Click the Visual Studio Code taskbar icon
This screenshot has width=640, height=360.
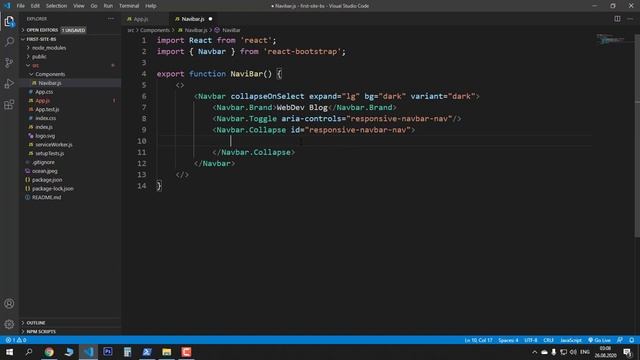tap(88, 352)
